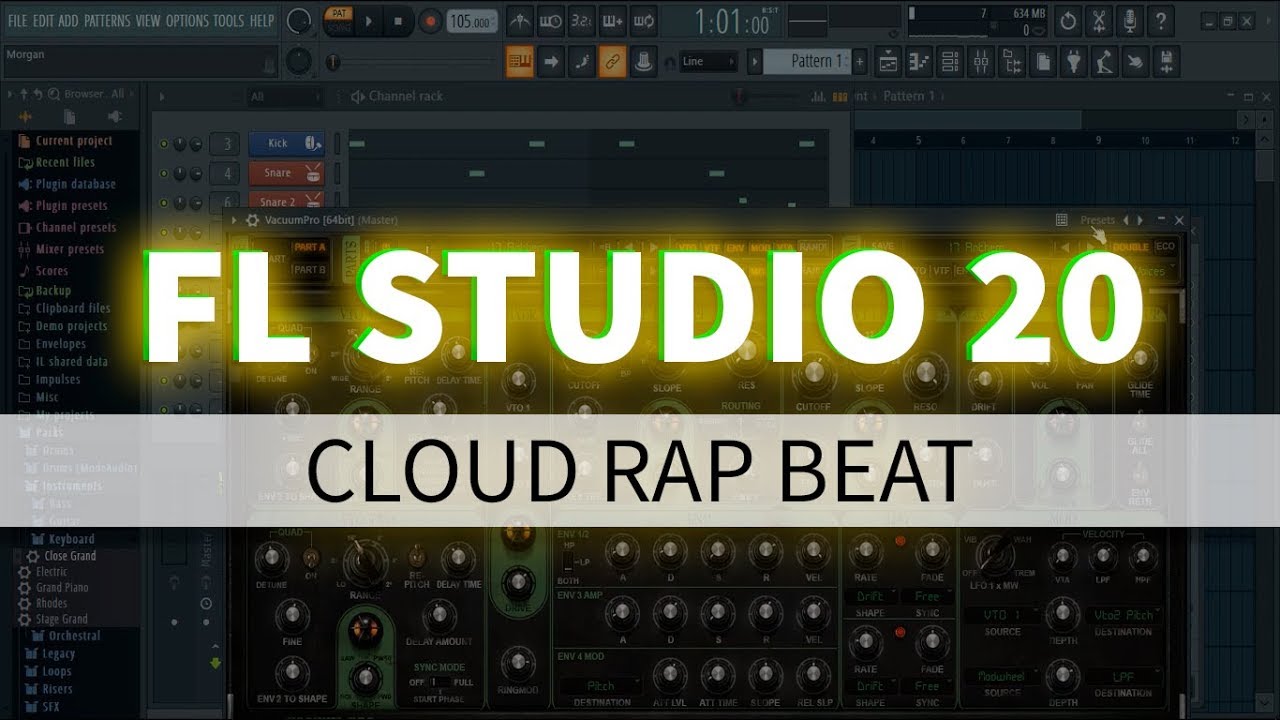Toggle the step editing icon
The image size is (1280, 720).
(581, 61)
